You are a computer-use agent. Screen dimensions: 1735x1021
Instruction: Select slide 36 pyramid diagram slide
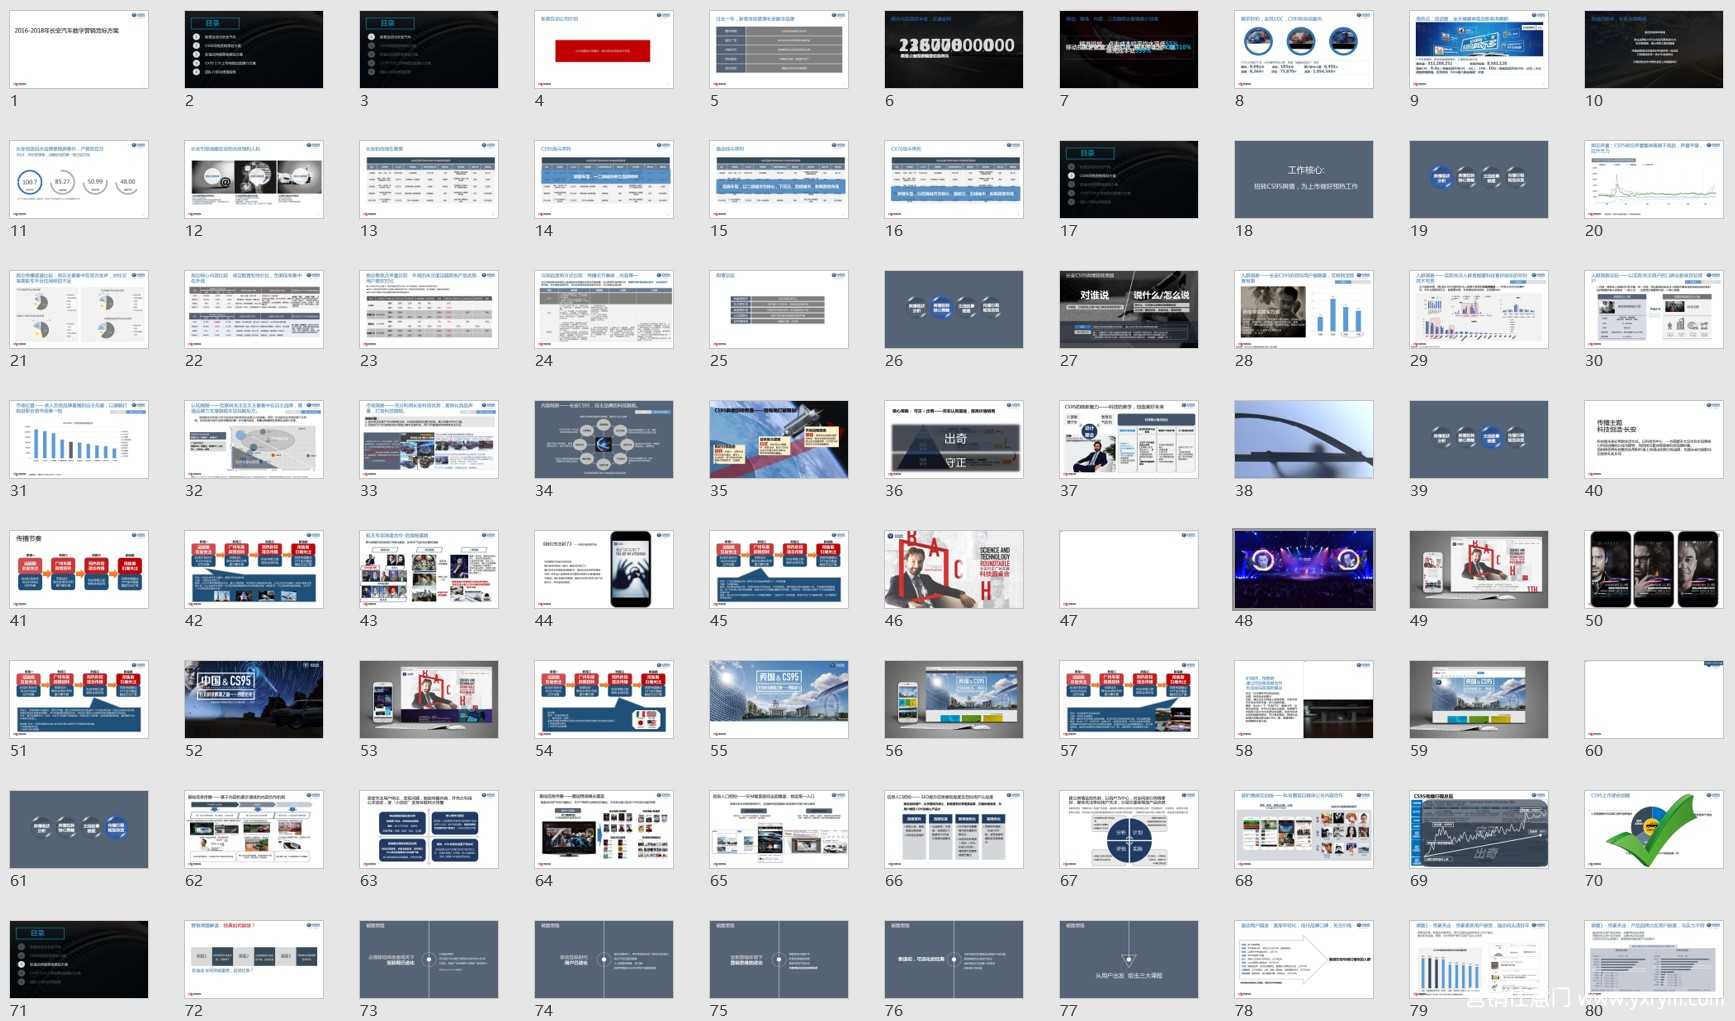(954, 439)
